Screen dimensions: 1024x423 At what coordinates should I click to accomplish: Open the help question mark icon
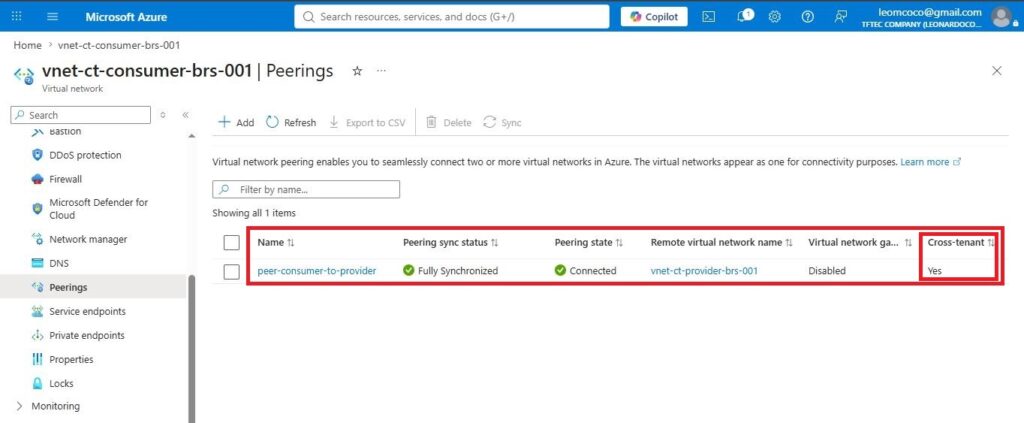(x=807, y=17)
